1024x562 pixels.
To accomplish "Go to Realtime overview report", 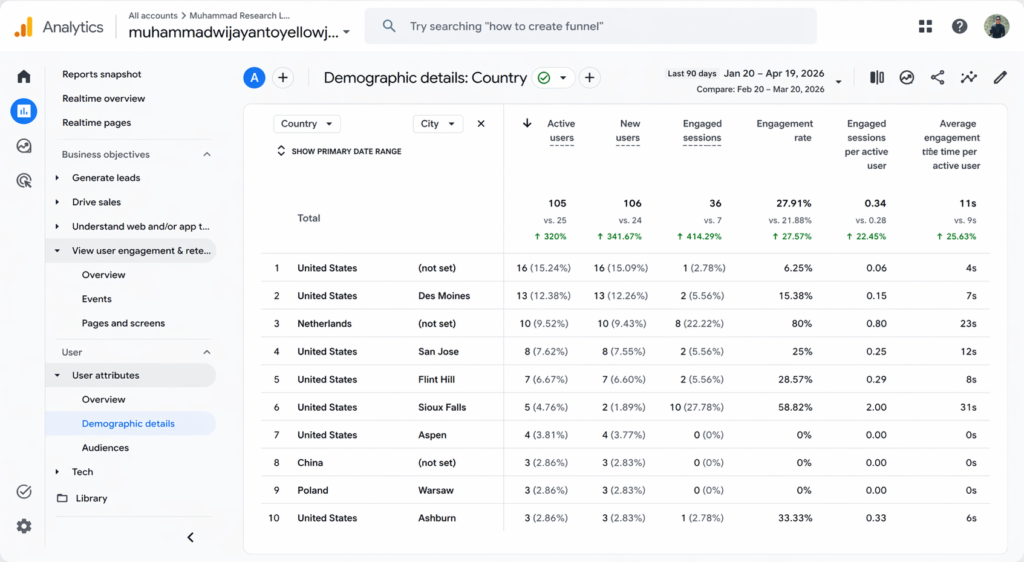I will coord(103,98).
